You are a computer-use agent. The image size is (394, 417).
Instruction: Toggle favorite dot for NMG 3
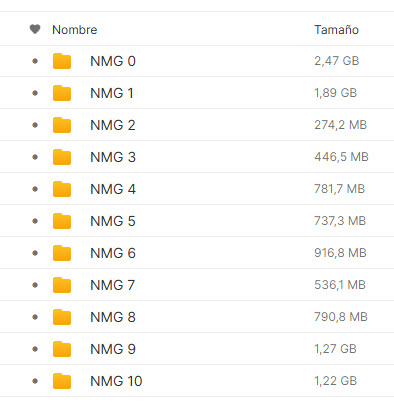tap(35, 157)
